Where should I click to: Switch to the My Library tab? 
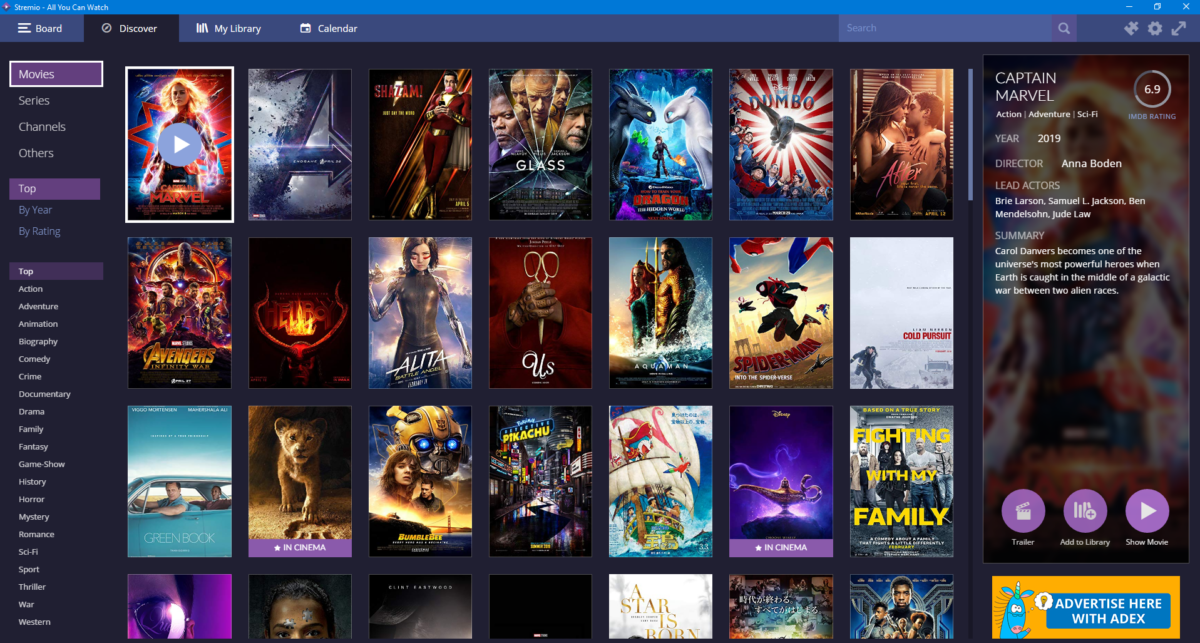(228, 28)
